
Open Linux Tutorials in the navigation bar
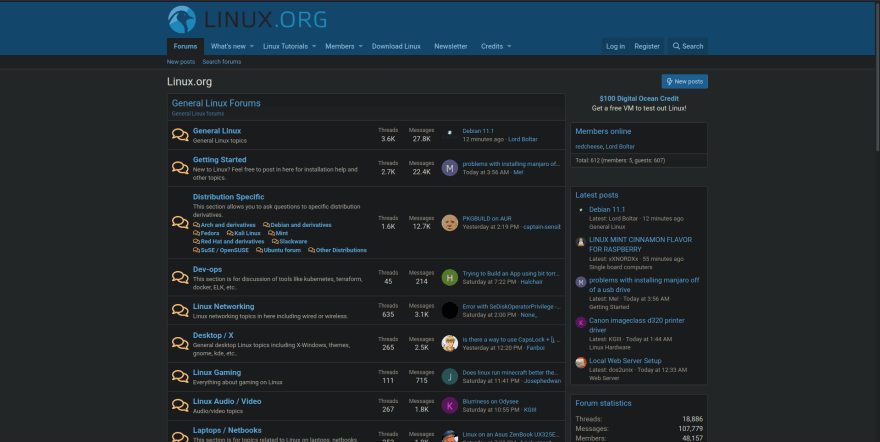[285, 47]
